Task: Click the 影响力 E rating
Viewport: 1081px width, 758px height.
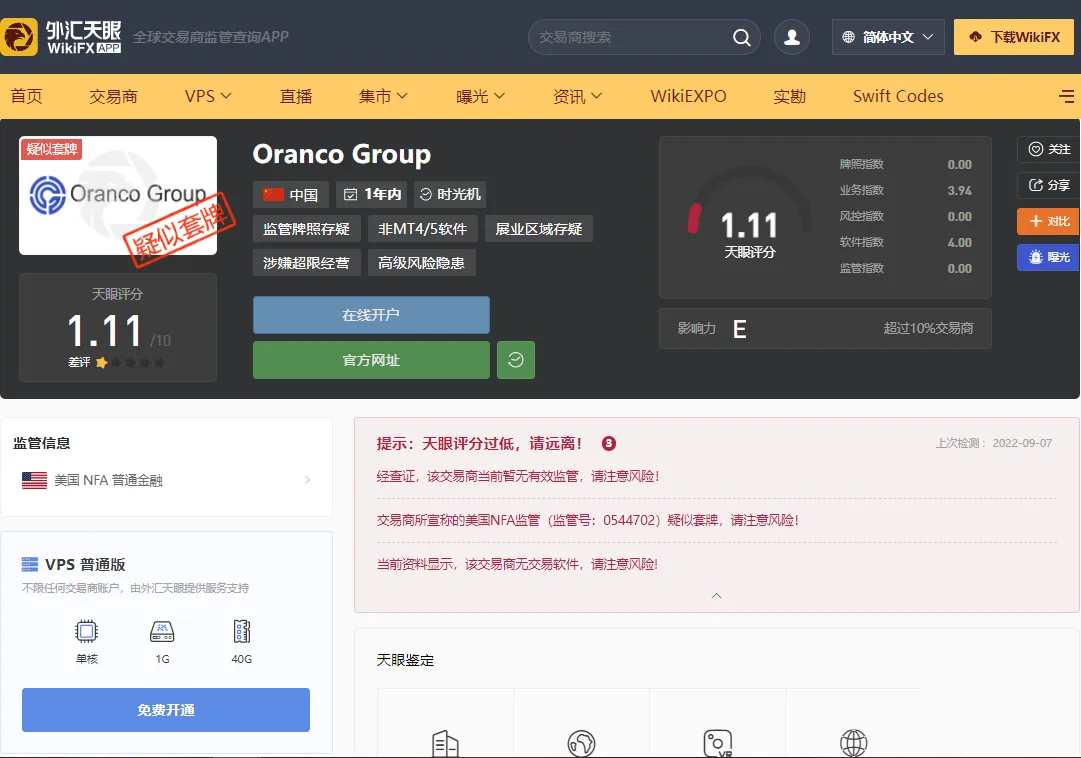Action: 711,329
